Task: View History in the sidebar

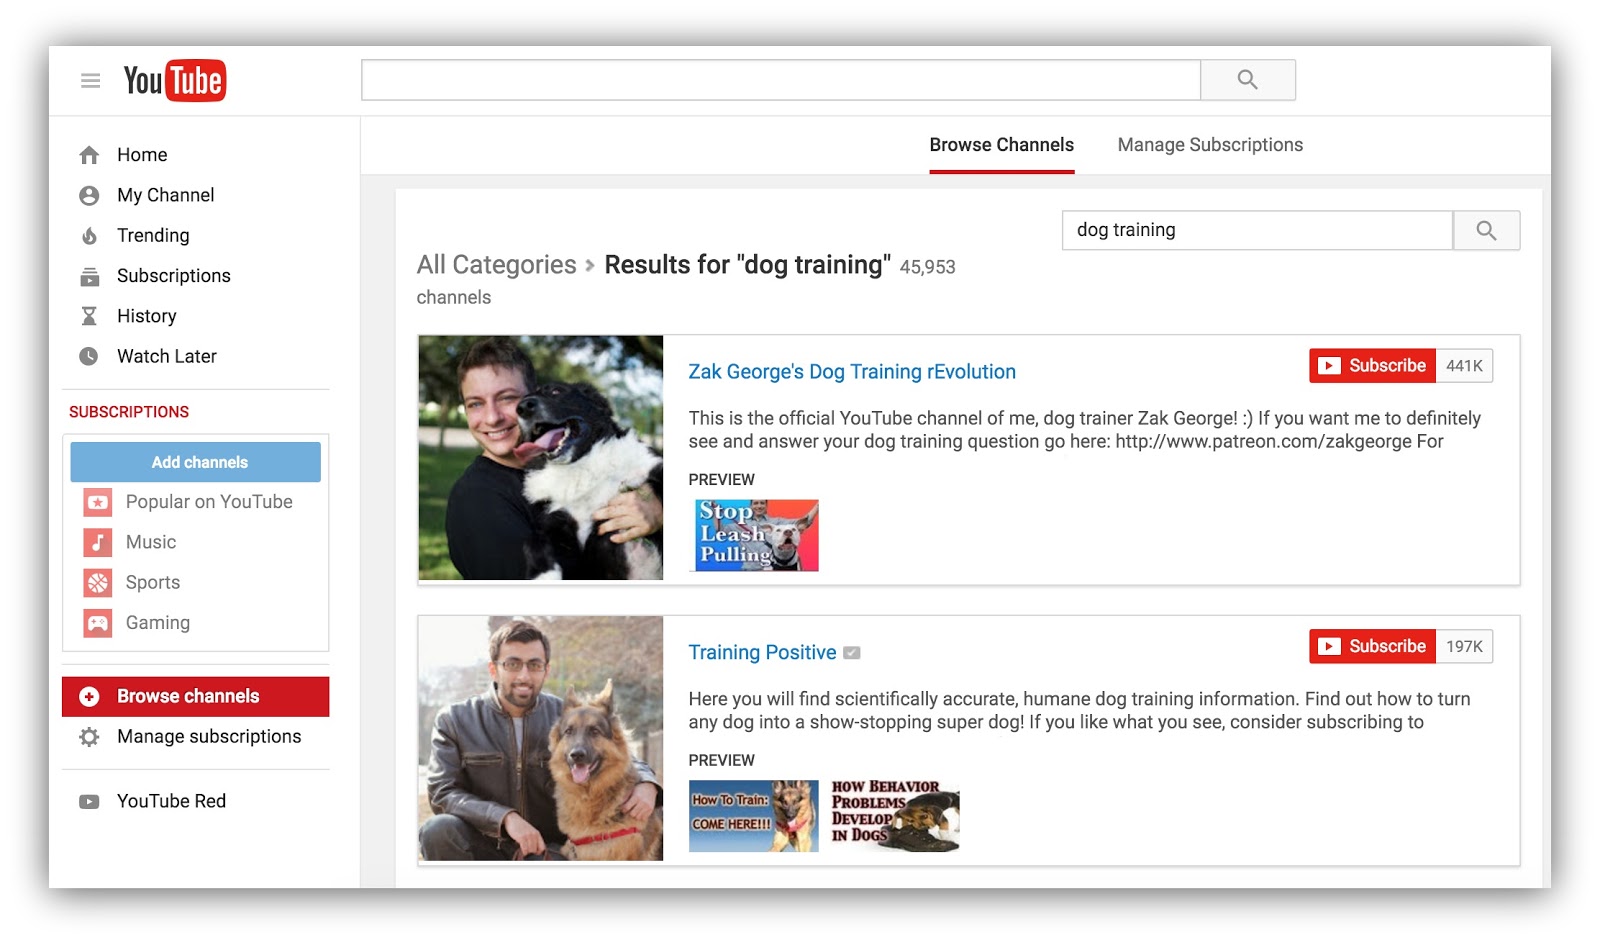Action: tap(147, 316)
